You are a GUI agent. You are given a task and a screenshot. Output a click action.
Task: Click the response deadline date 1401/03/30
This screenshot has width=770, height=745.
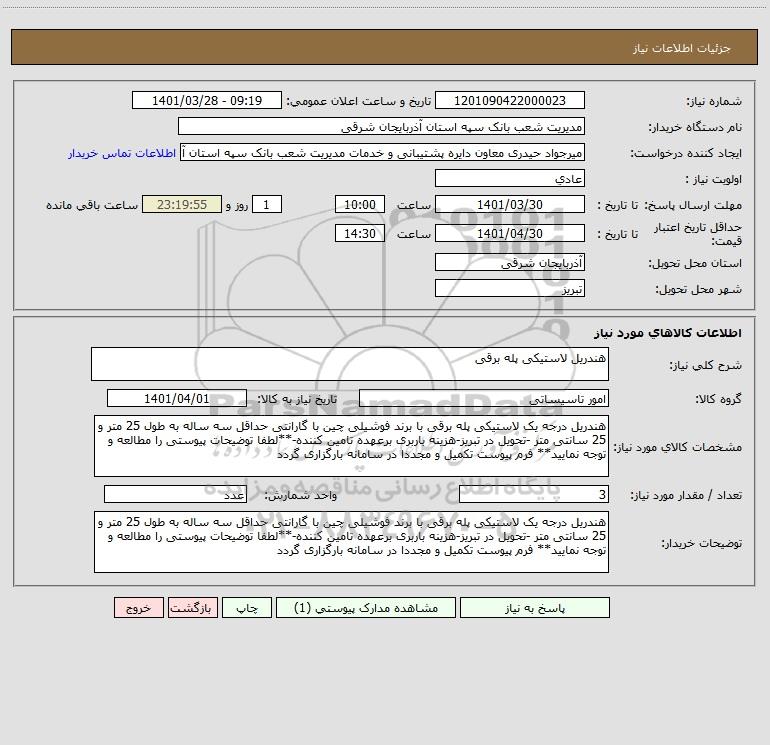(510, 205)
